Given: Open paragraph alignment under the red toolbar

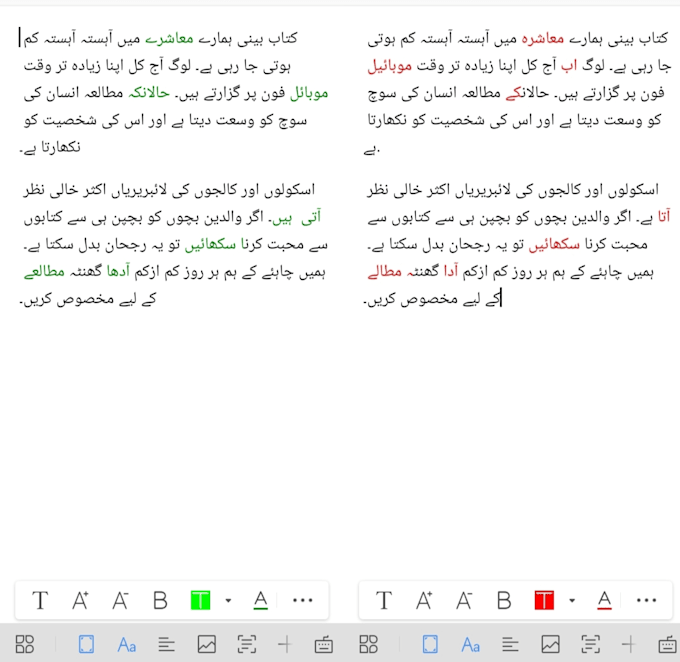Looking at the screenshot, I should point(510,645).
